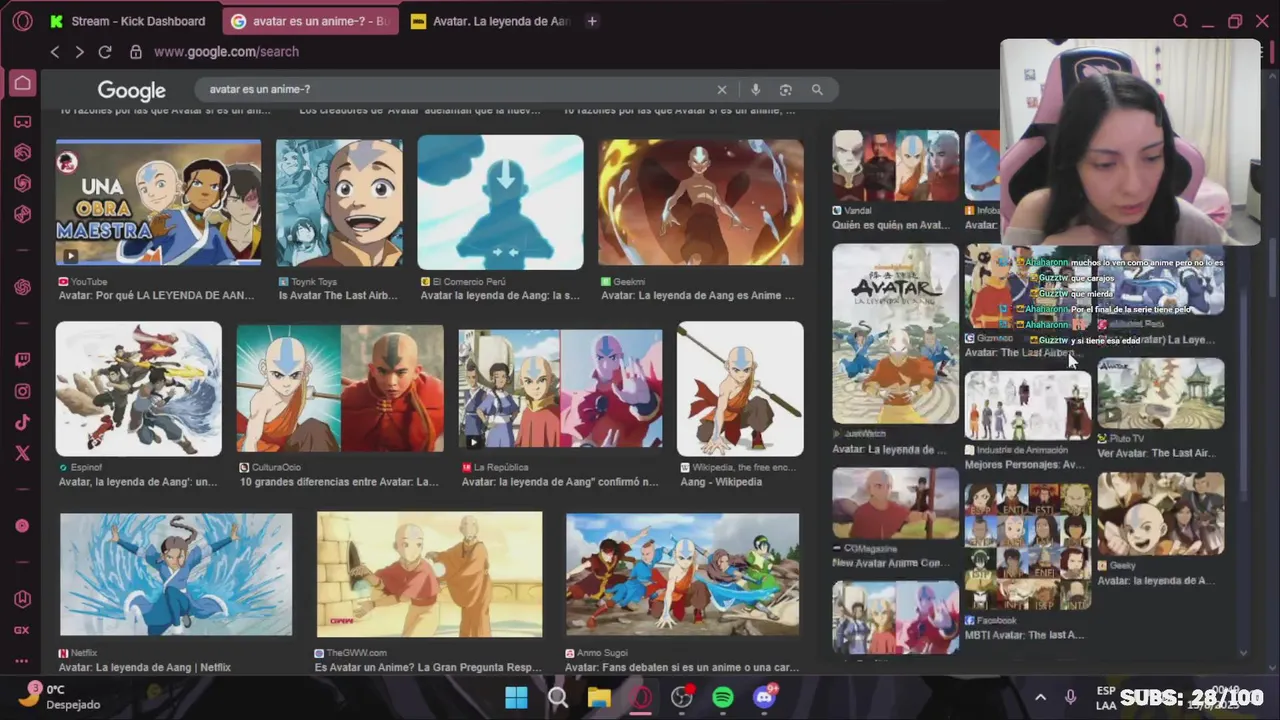
Task: Open the TheGWW.com Aang and monk image
Action: [x=430, y=575]
